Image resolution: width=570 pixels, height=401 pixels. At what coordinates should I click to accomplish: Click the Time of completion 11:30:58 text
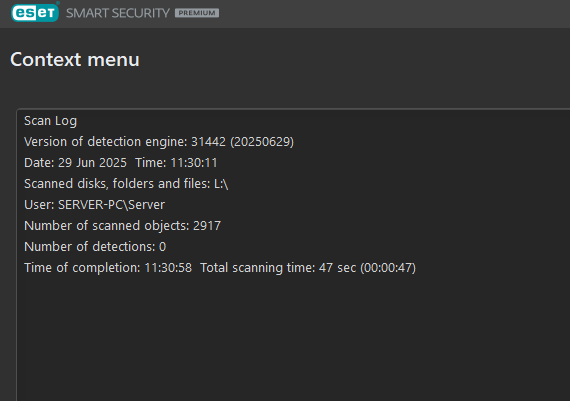[108, 268]
